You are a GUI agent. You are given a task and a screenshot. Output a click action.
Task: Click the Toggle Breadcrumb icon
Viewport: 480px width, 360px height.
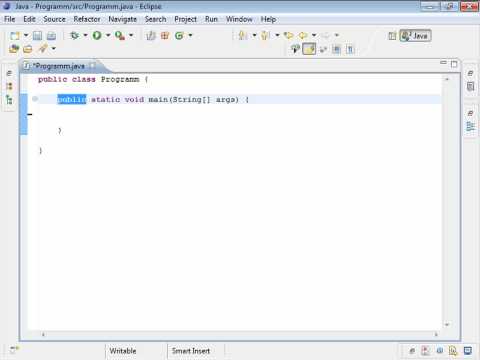(x=295, y=49)
